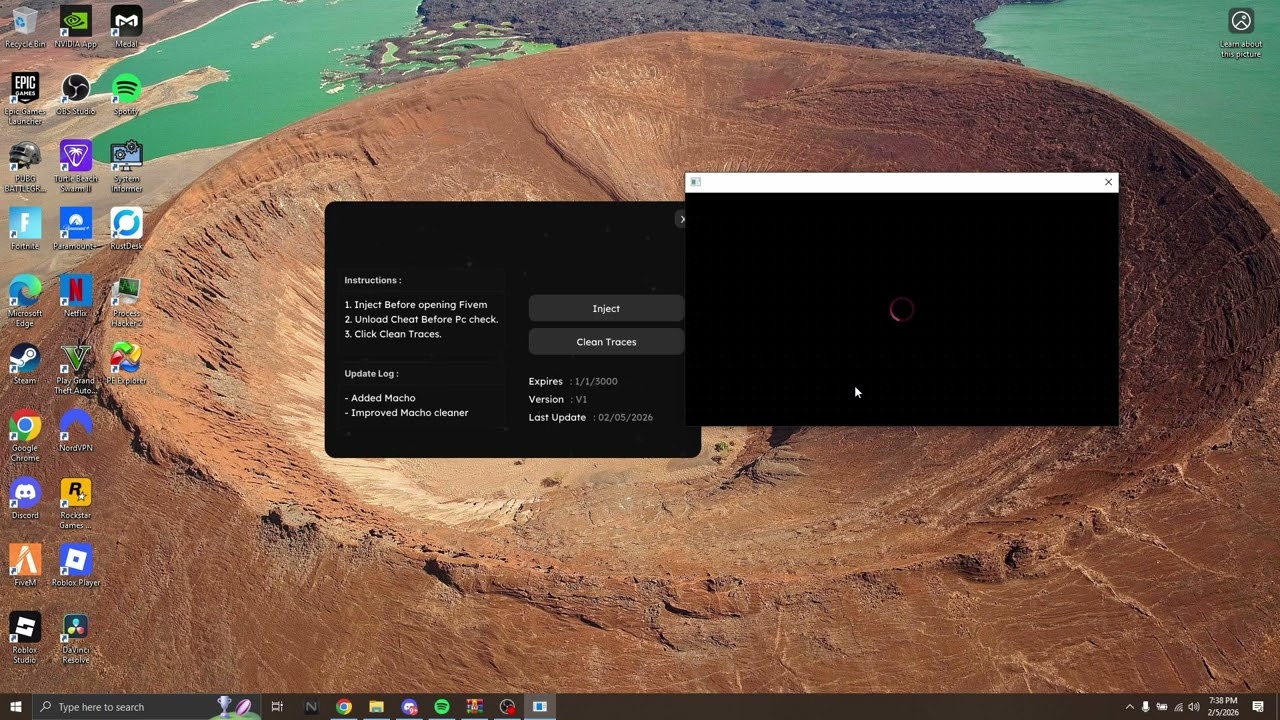Switch to Spotify on the taskbar
Viewport: 1280px width, 720px height.
pyautogui.click(x=442, y=707)
